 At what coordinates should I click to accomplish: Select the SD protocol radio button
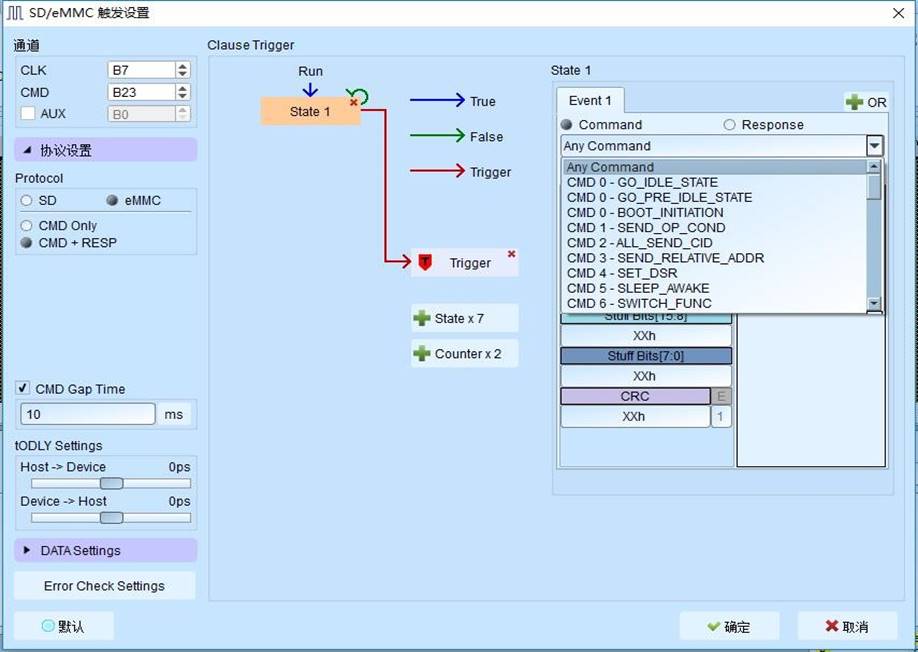[x=27, y=200]
